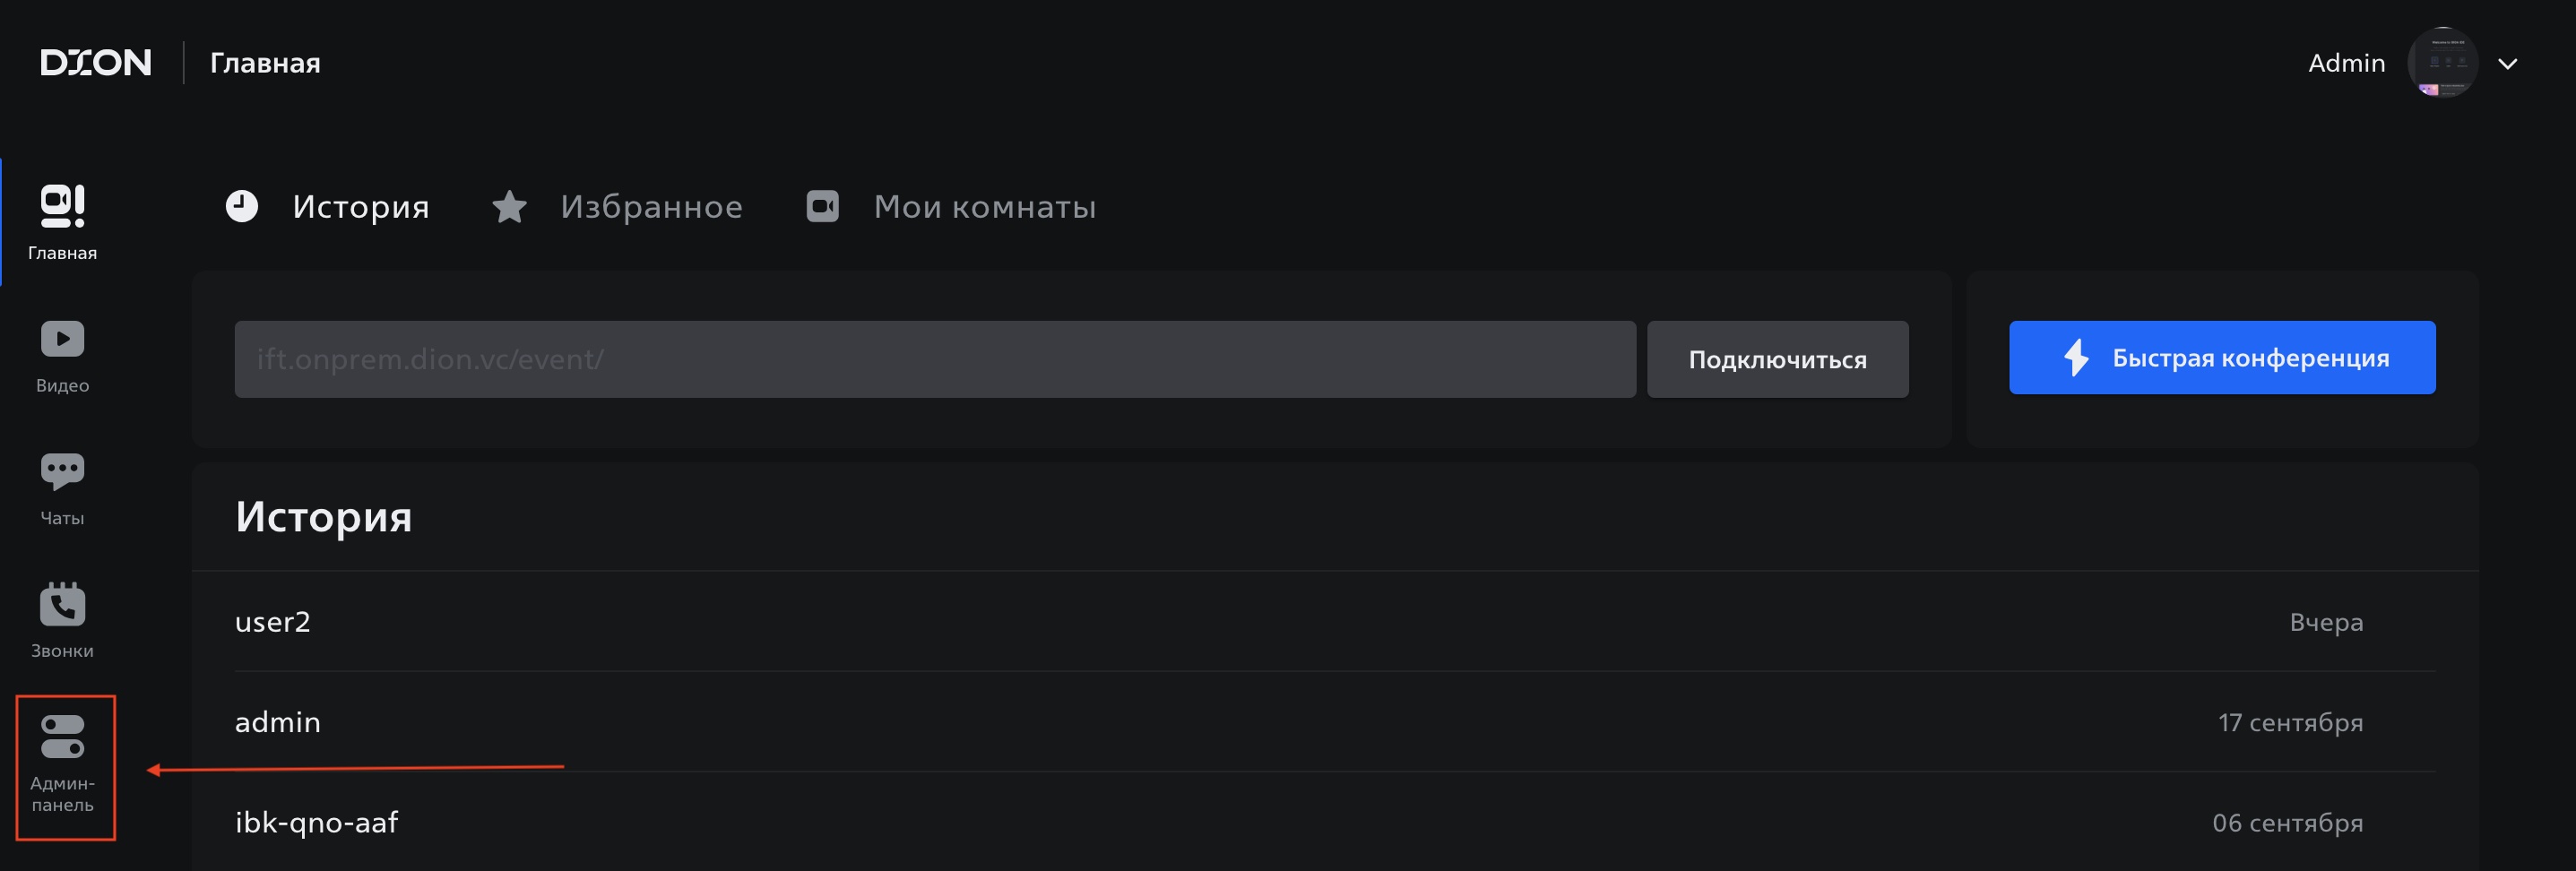Open the ibk-qno-aaf history entry

pyautogui.click(x=1335, y=822)
